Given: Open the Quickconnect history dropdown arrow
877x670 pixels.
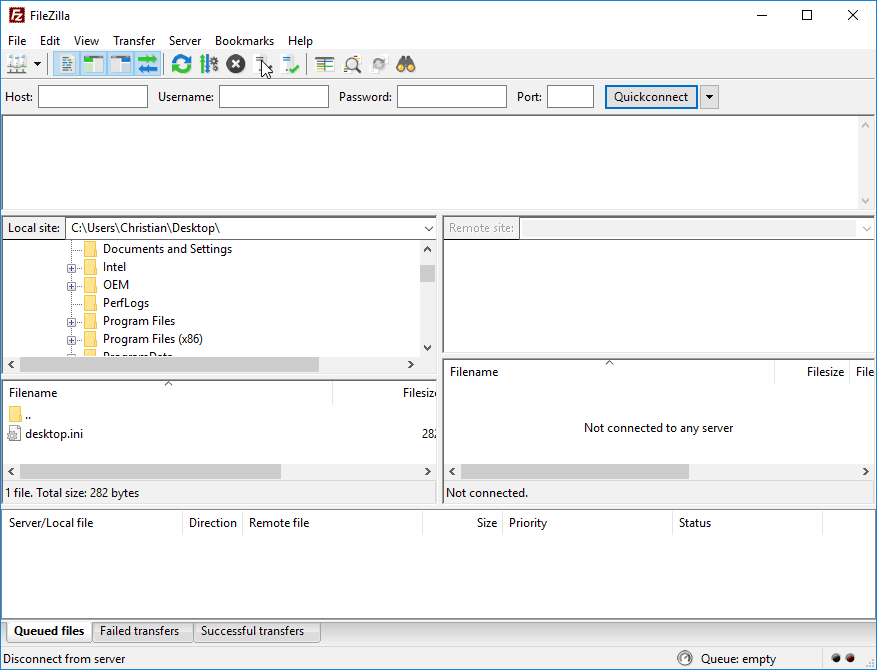Looking at the screenshot, I should pyautogui.click(x=709, y=97).
